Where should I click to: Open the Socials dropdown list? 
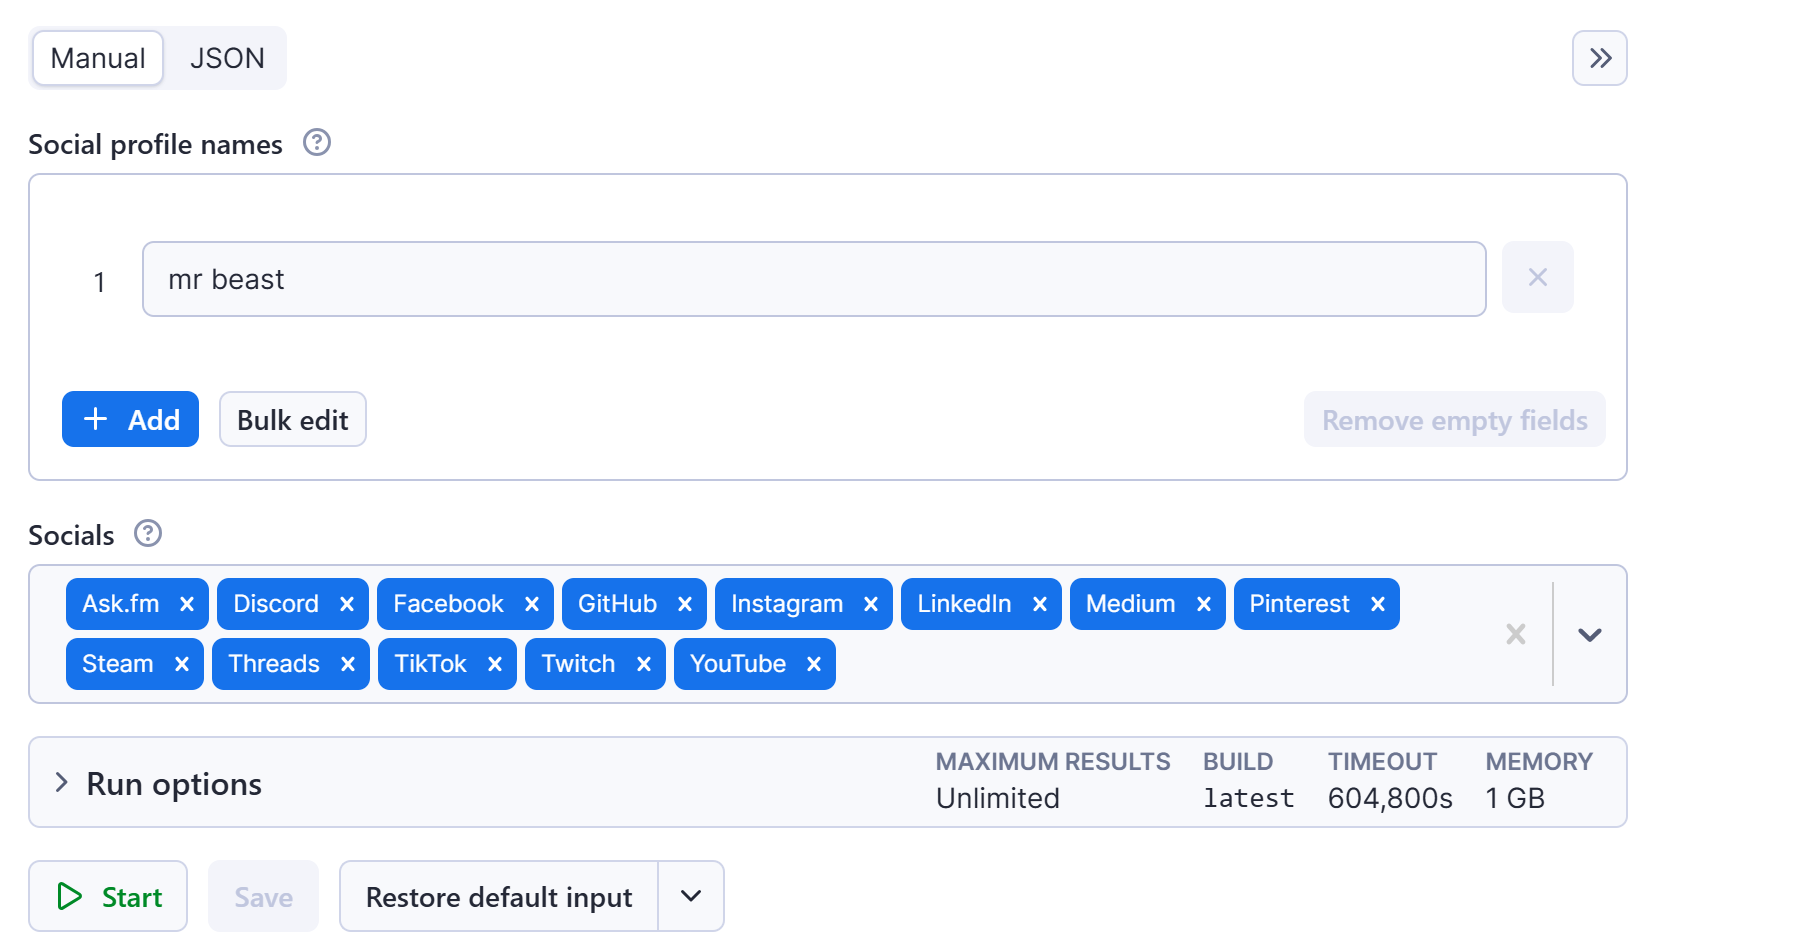coord(1589,634)
